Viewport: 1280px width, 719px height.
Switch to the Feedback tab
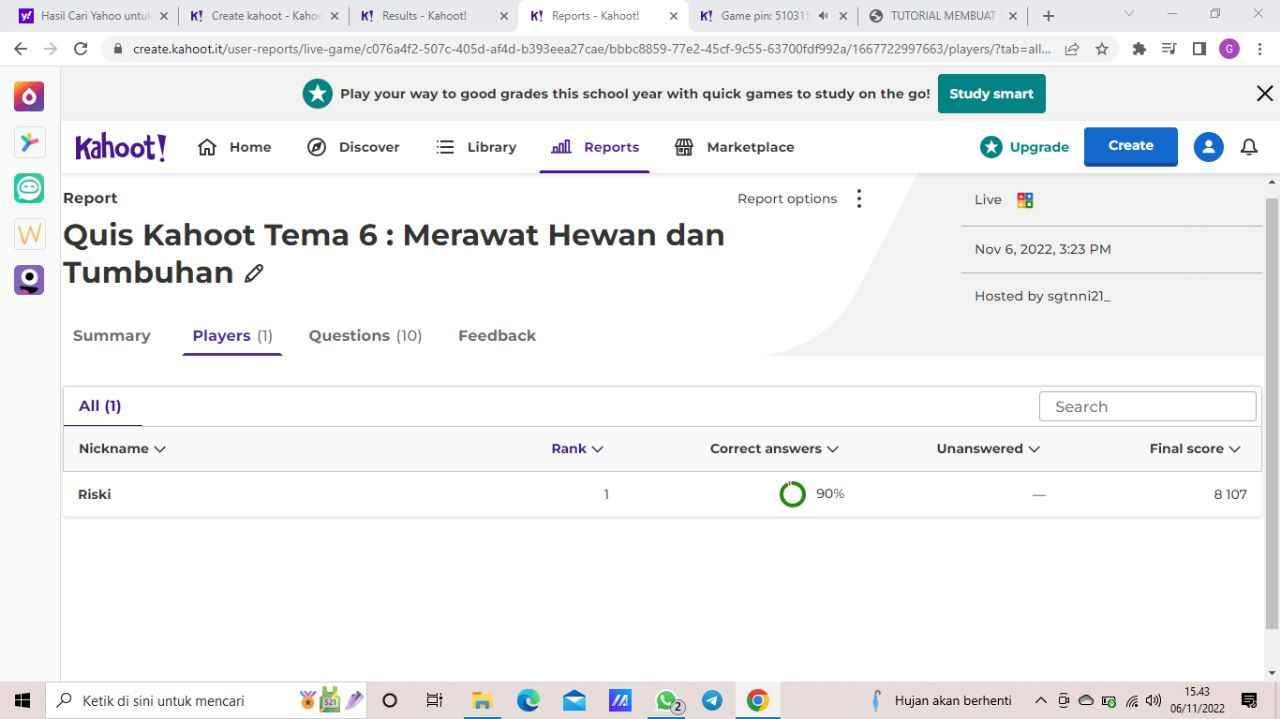(497, 336)
